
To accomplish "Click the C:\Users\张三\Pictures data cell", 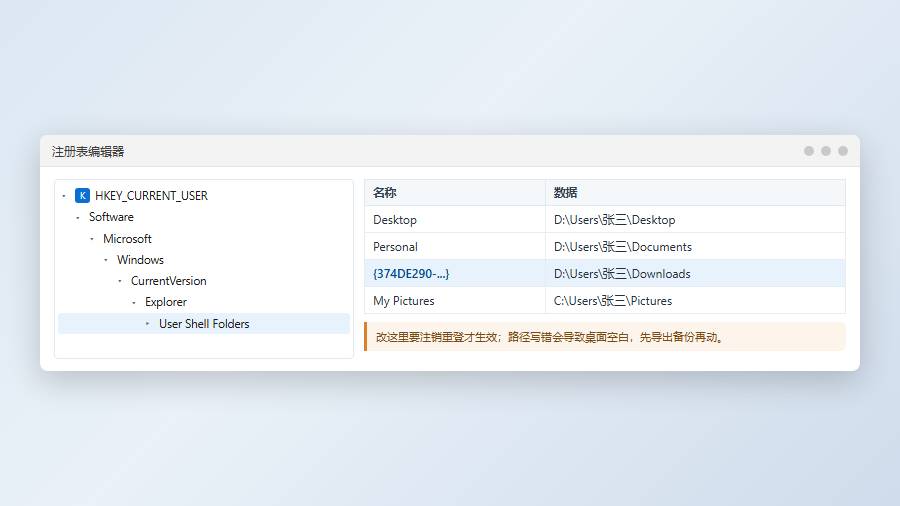I will 695,301.
